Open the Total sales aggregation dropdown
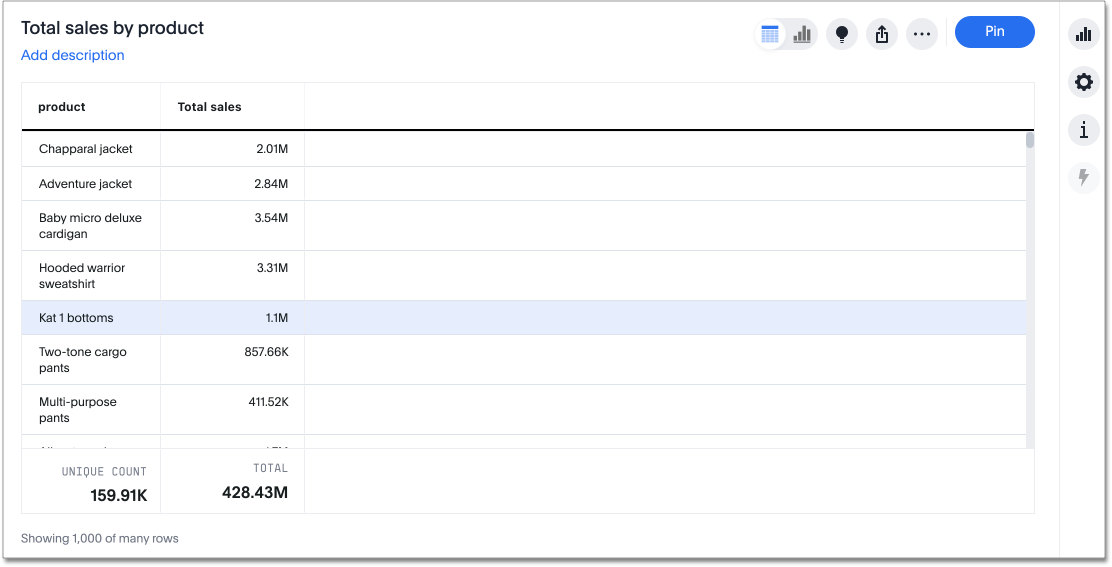1112x567 pixels. [x=270, y=468]
